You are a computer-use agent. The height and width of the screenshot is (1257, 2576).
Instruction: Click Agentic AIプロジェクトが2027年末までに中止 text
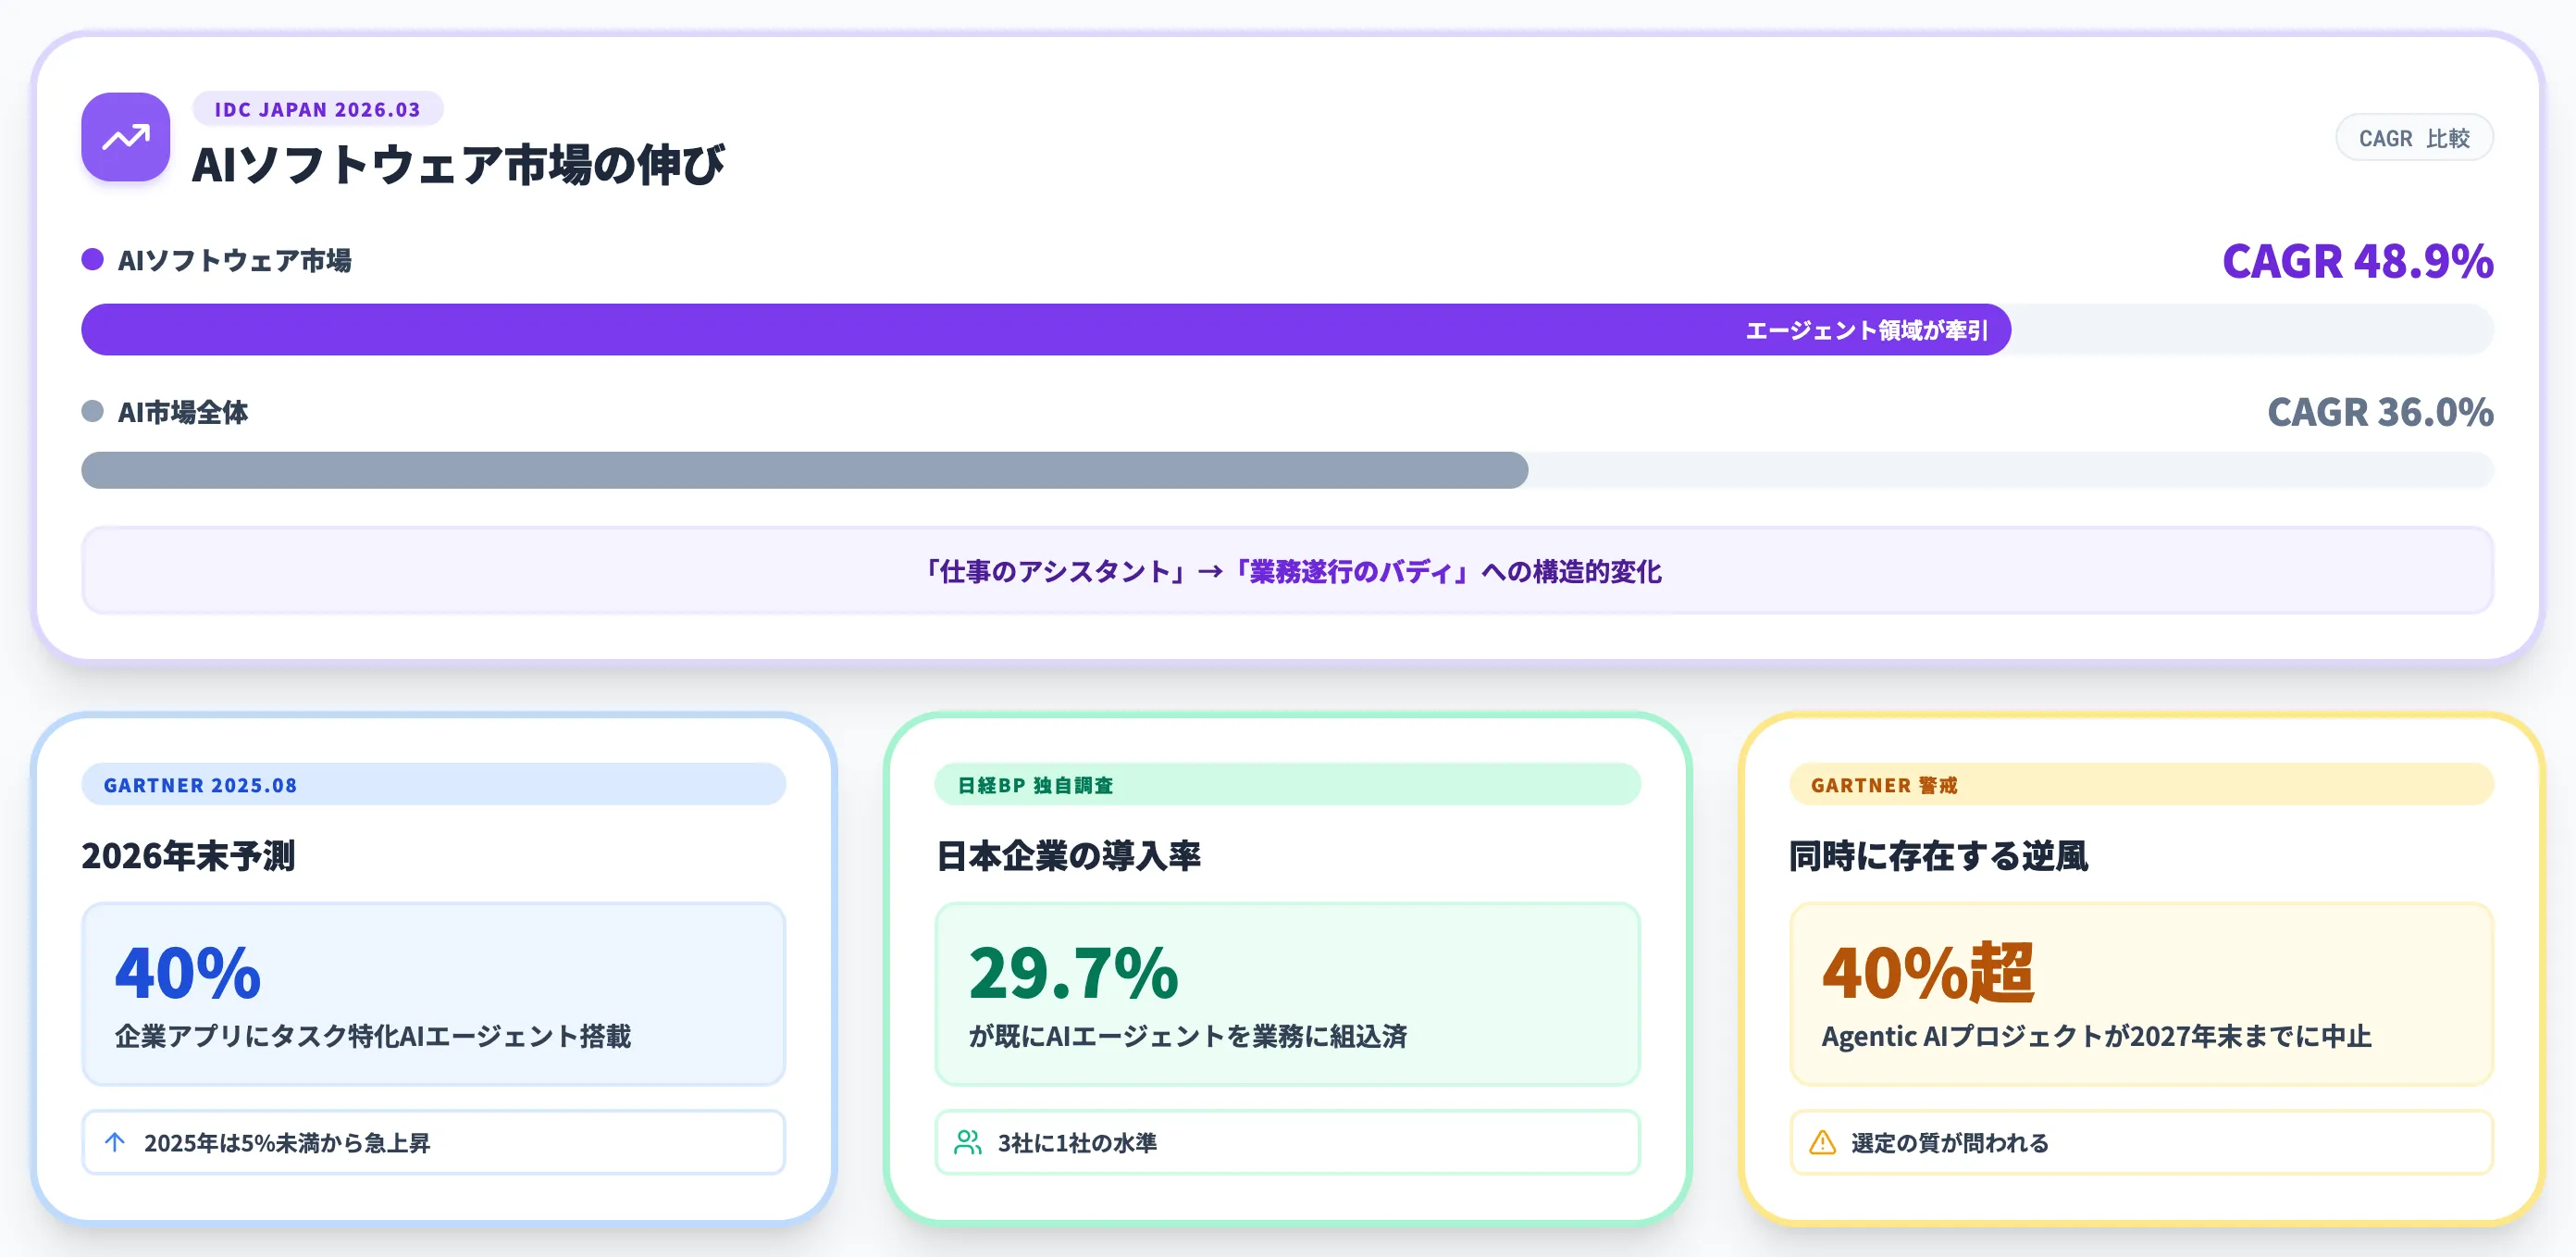[x=2096, y=1036]
